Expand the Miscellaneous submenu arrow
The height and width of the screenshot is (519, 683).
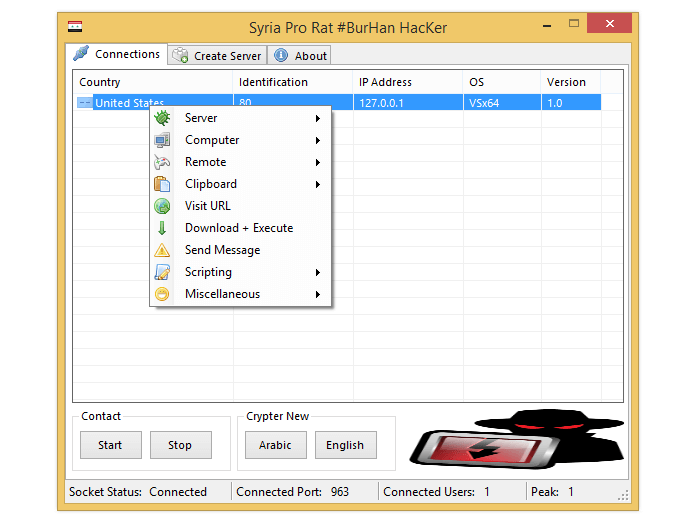coord(318,294)
